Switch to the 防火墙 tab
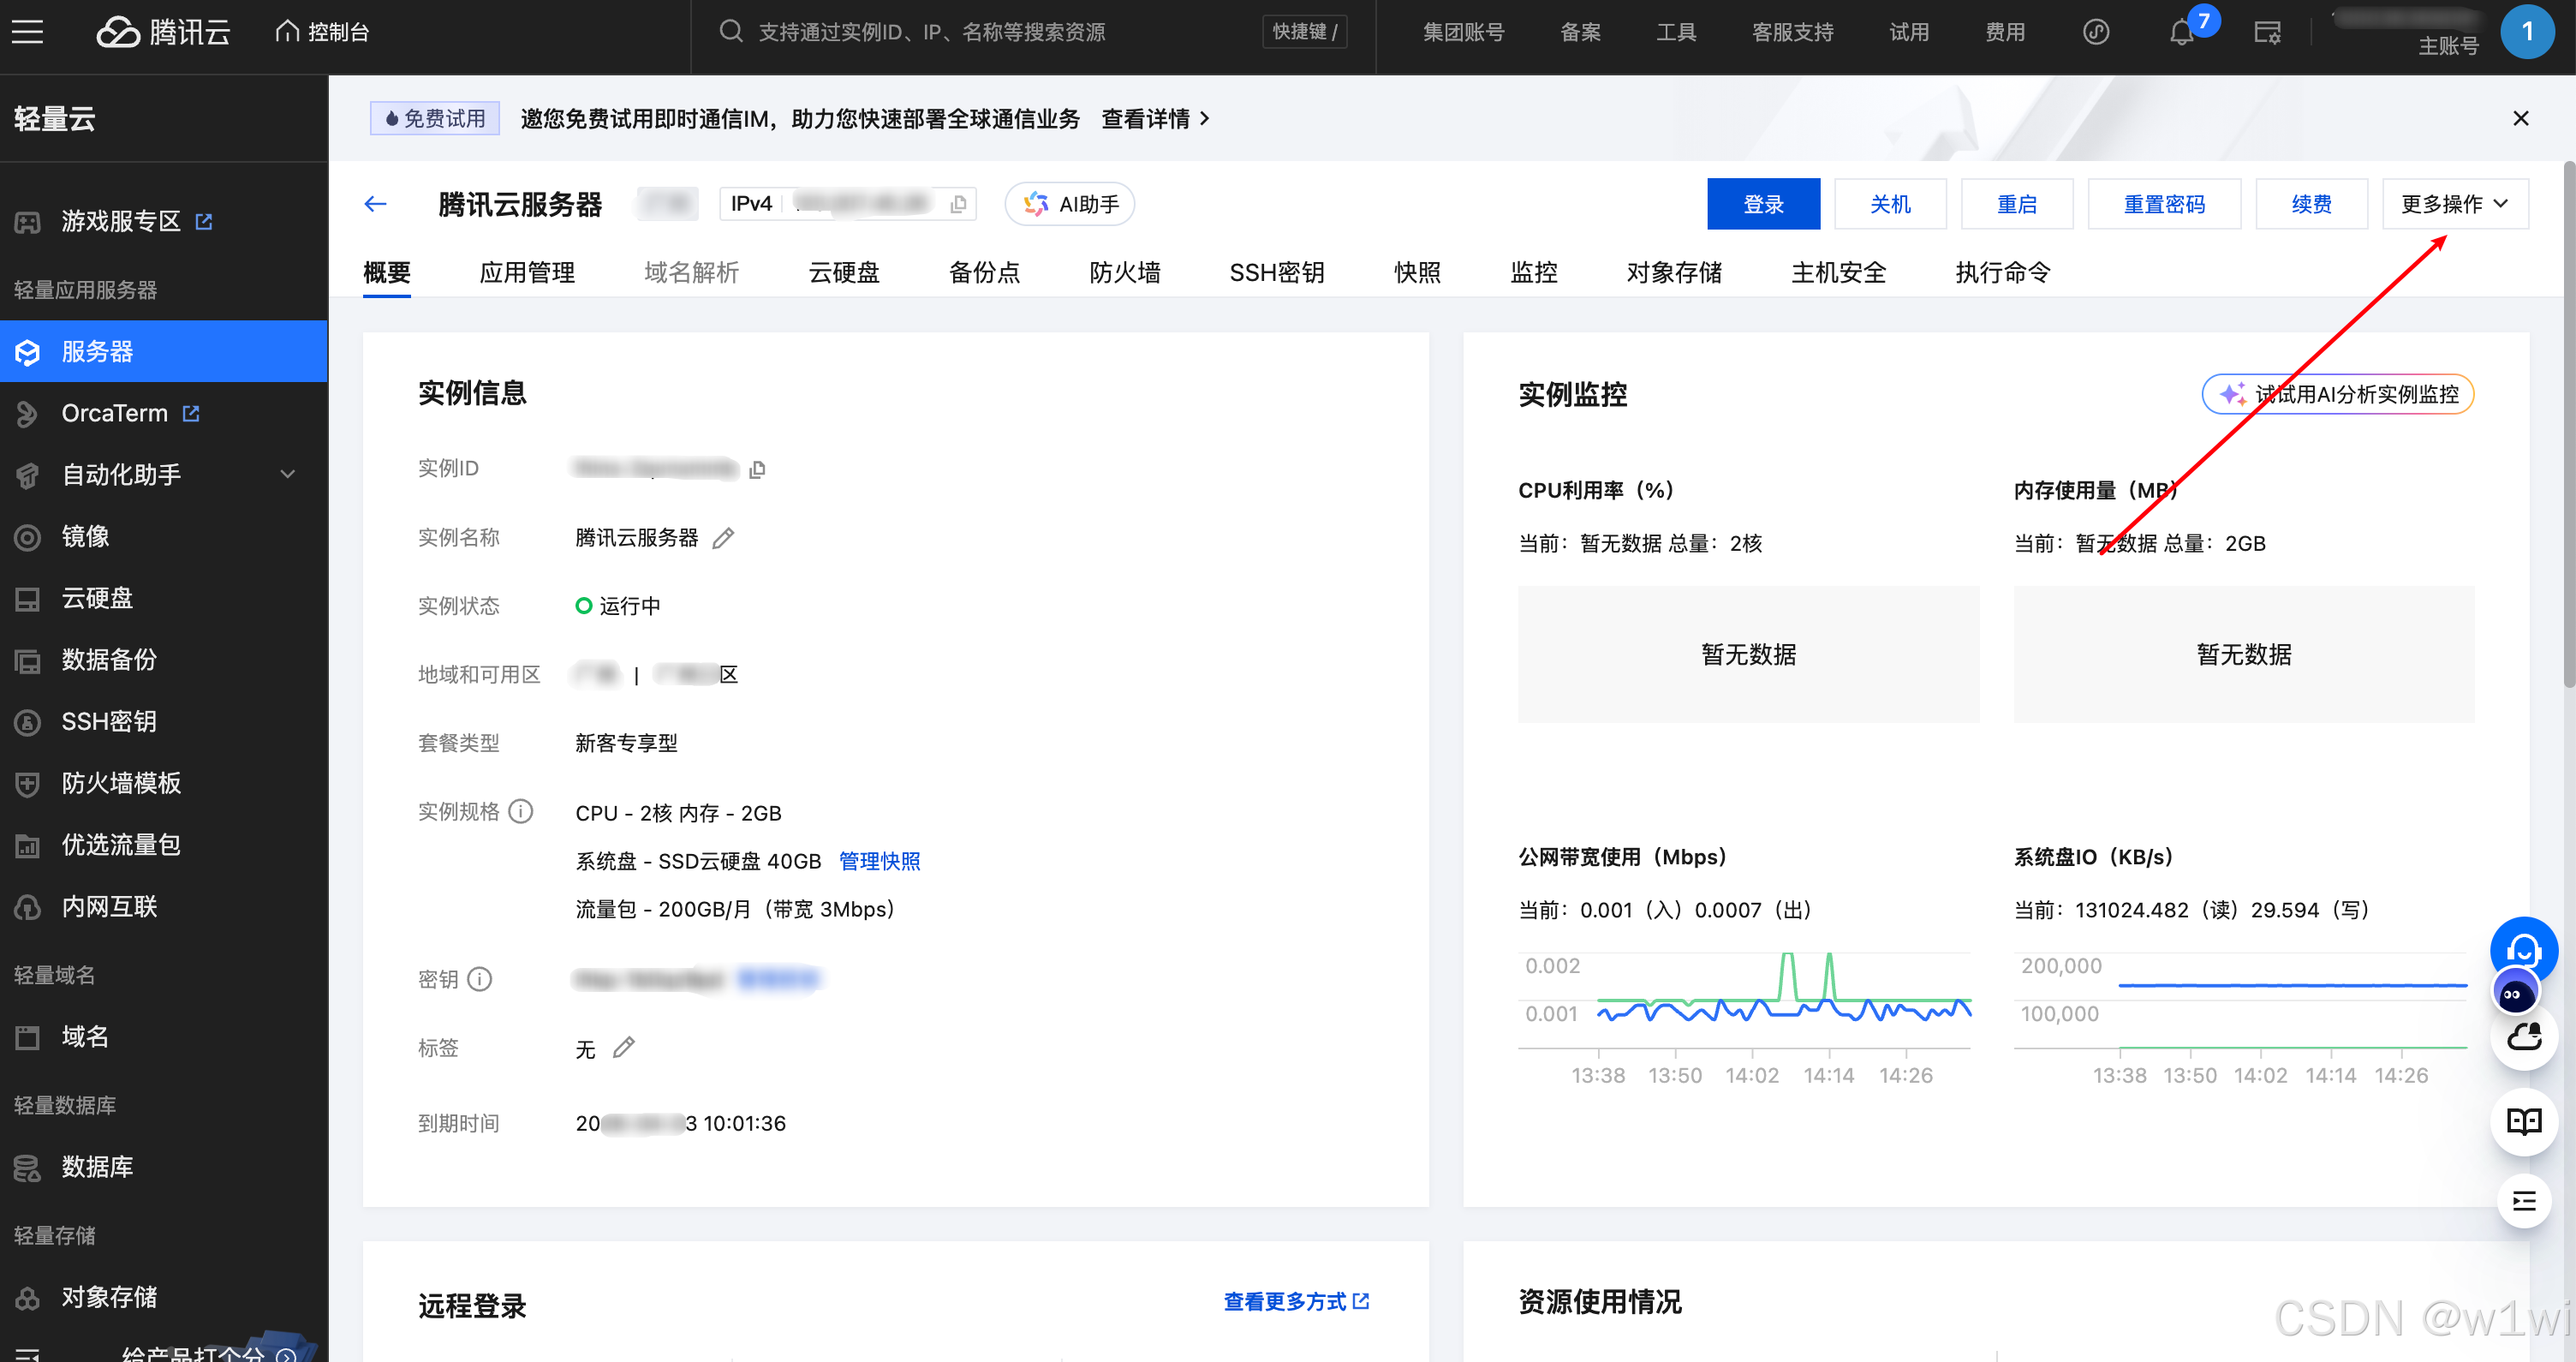This screenshot has height=1362, width=2576. (x=1124, y=272)
